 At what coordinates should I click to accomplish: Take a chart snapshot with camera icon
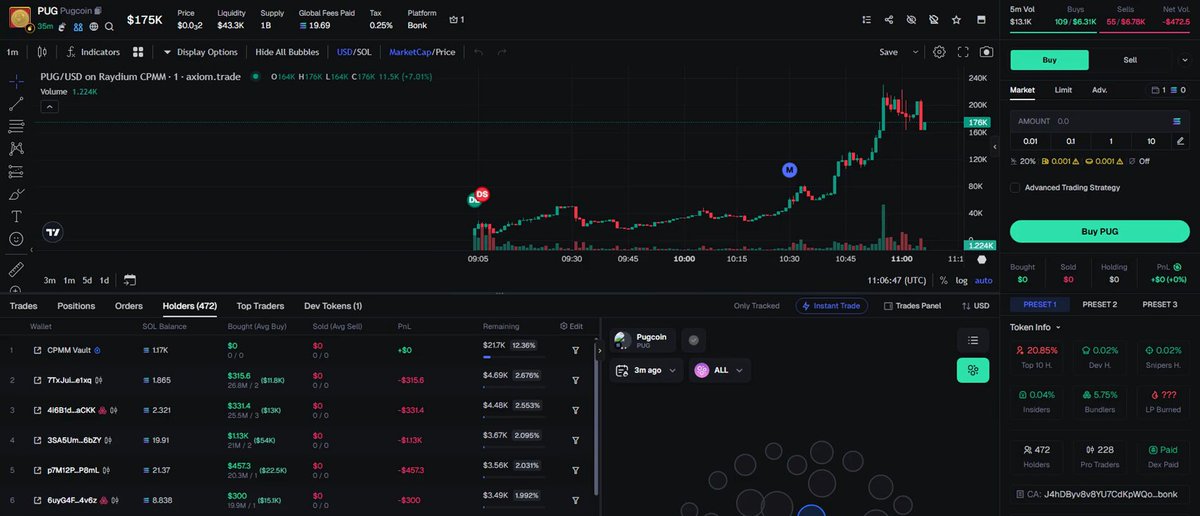pos(987,52)
